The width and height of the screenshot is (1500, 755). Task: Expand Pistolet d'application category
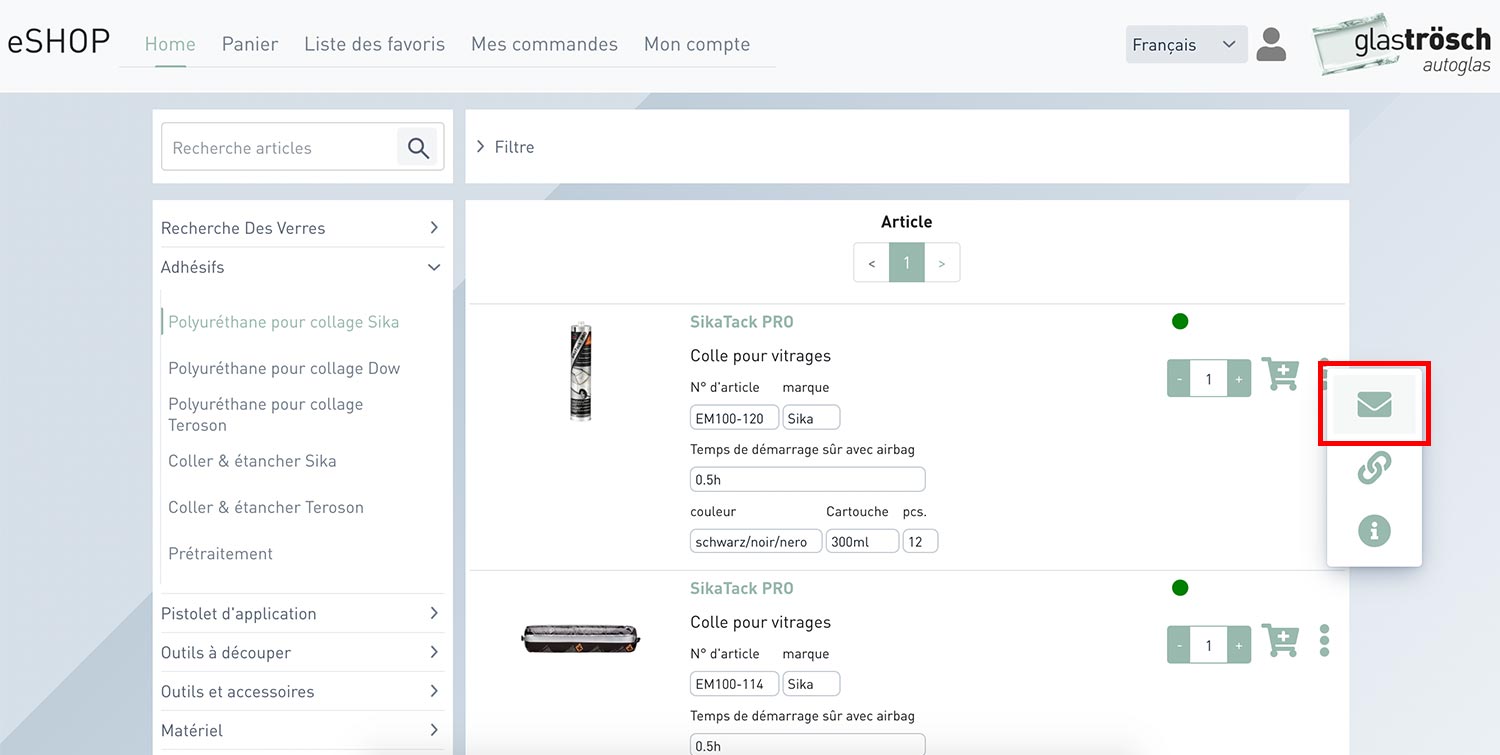point(301,614)
